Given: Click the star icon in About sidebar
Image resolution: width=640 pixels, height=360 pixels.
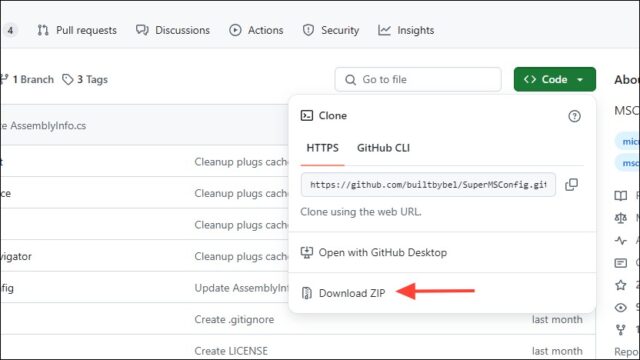Looking at the screenshot, I should (620, 285).
